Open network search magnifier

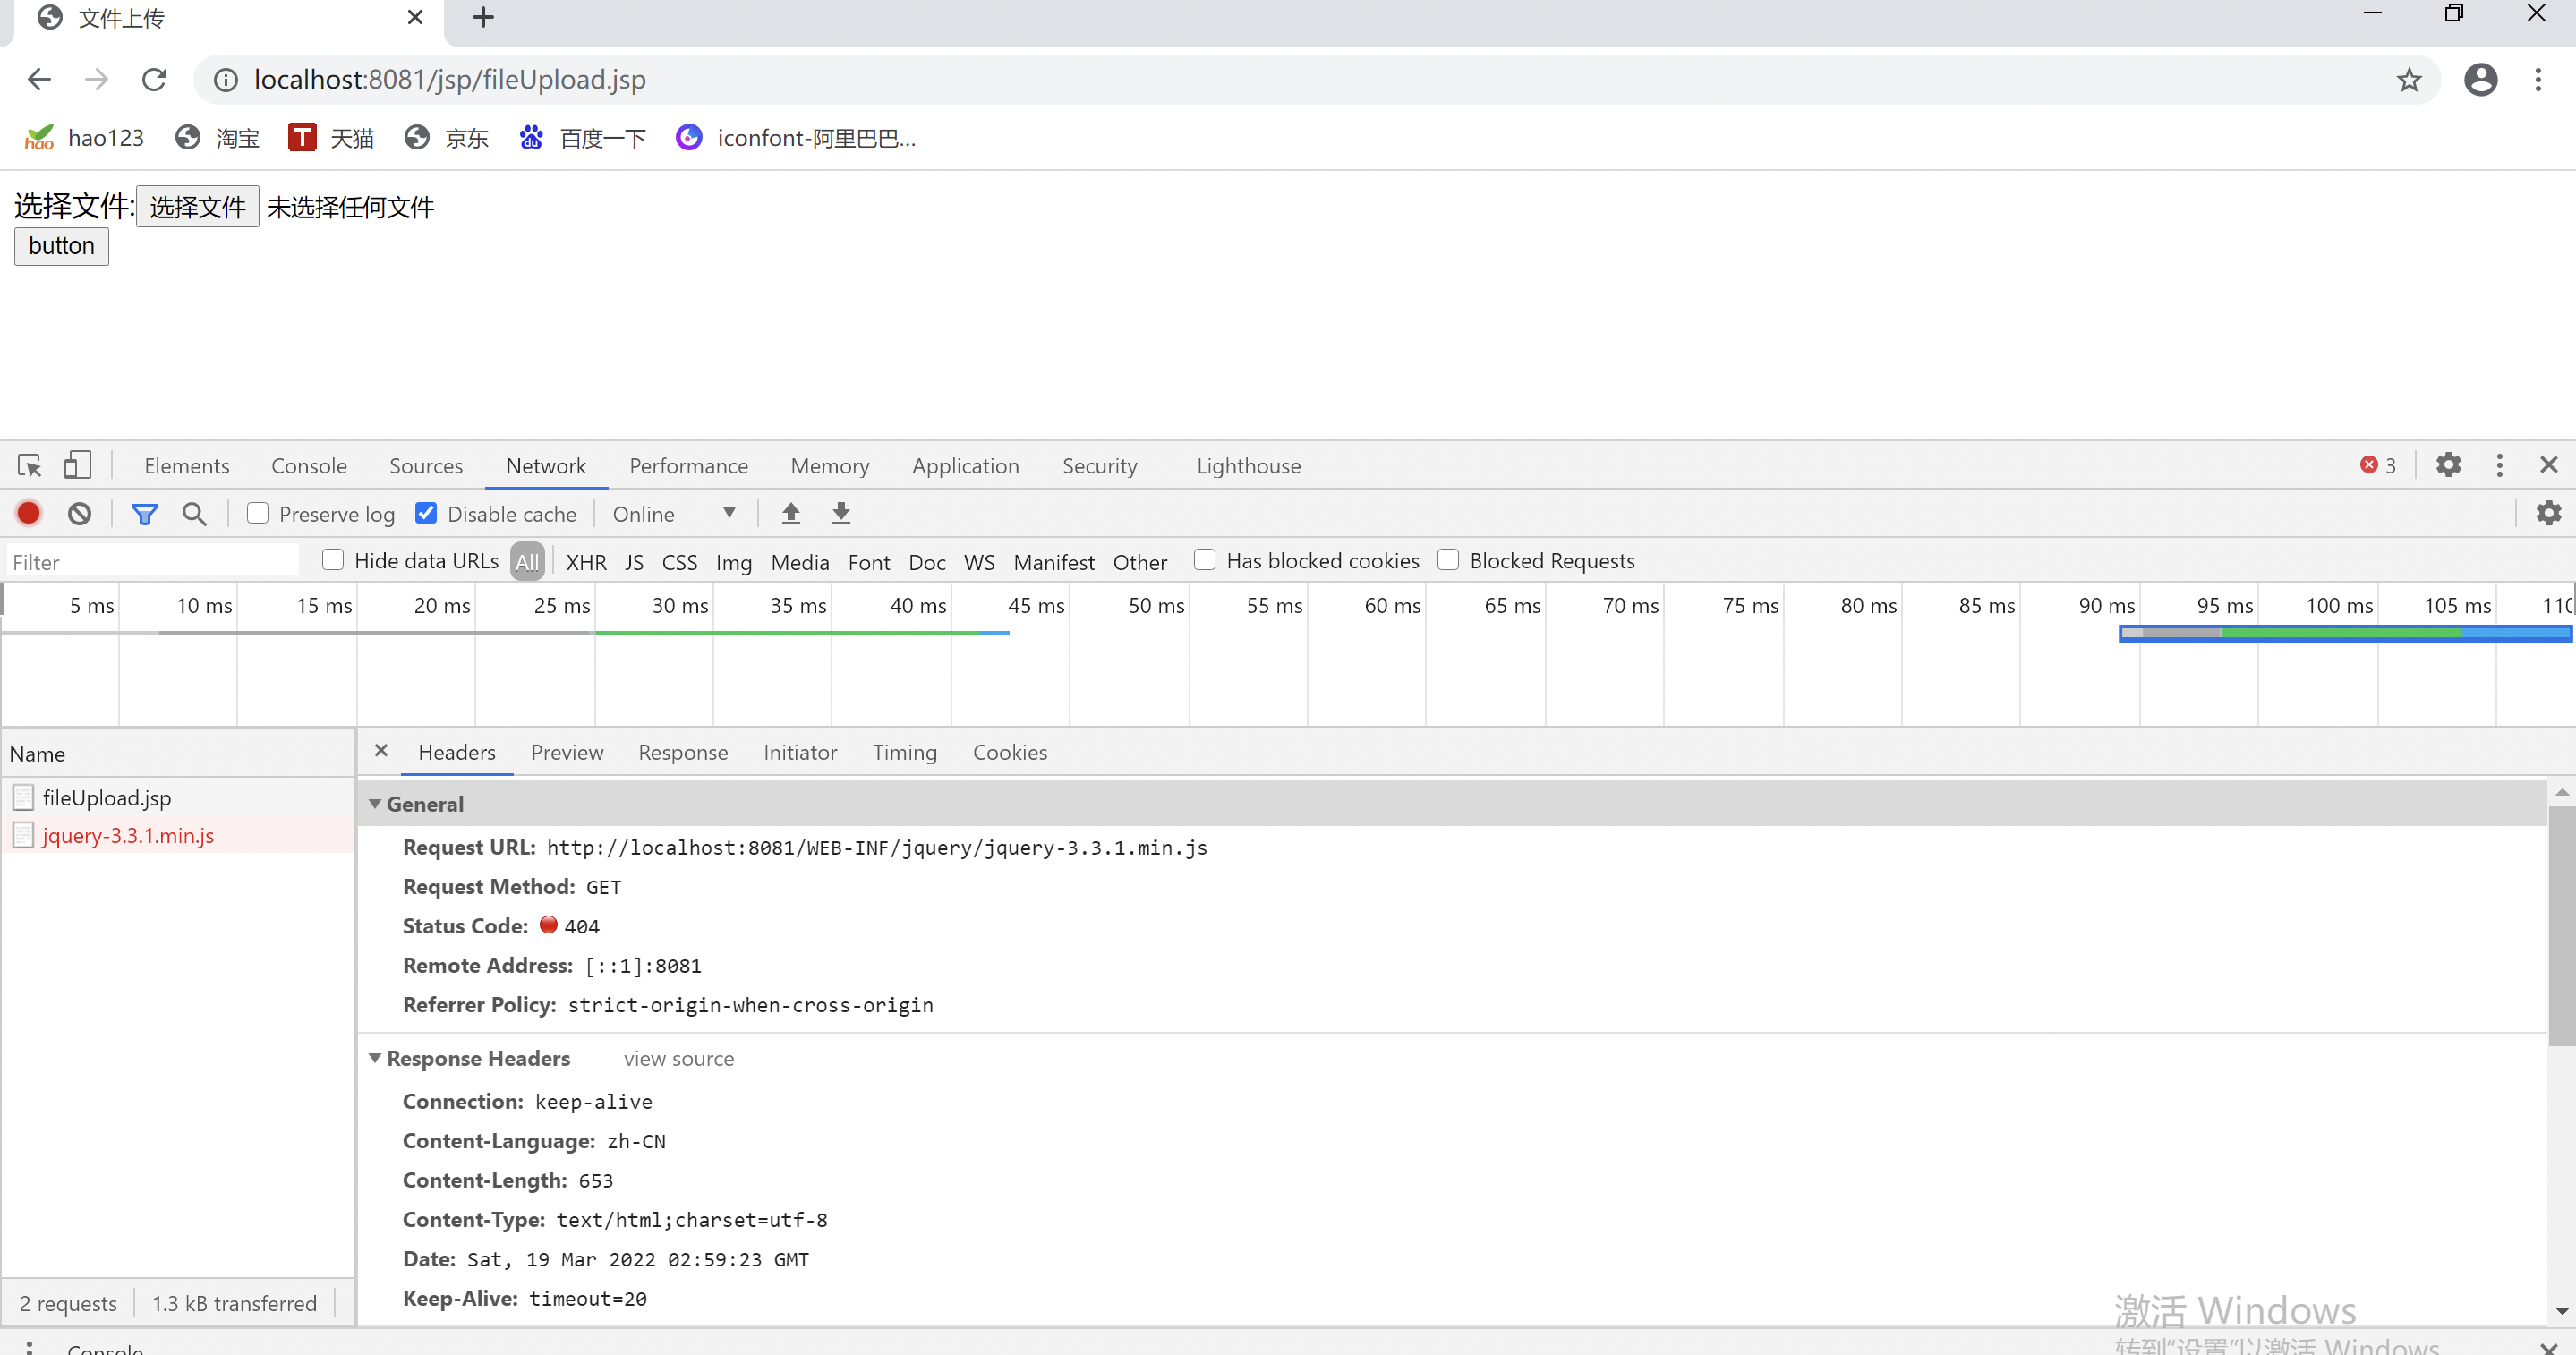click(194, 514)
